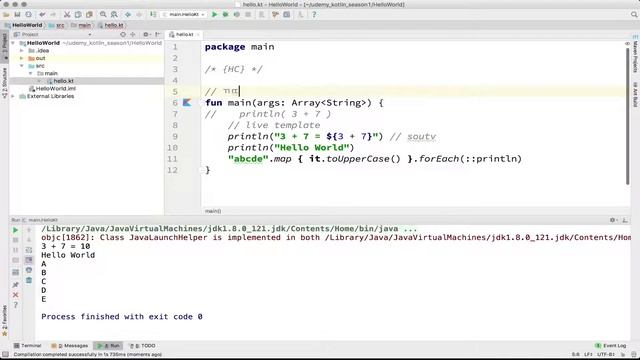The width and height of the screenshot is (640, 360).
Task: Click the Open folder icon in main toolbar
Action: [x=6, y=15]
